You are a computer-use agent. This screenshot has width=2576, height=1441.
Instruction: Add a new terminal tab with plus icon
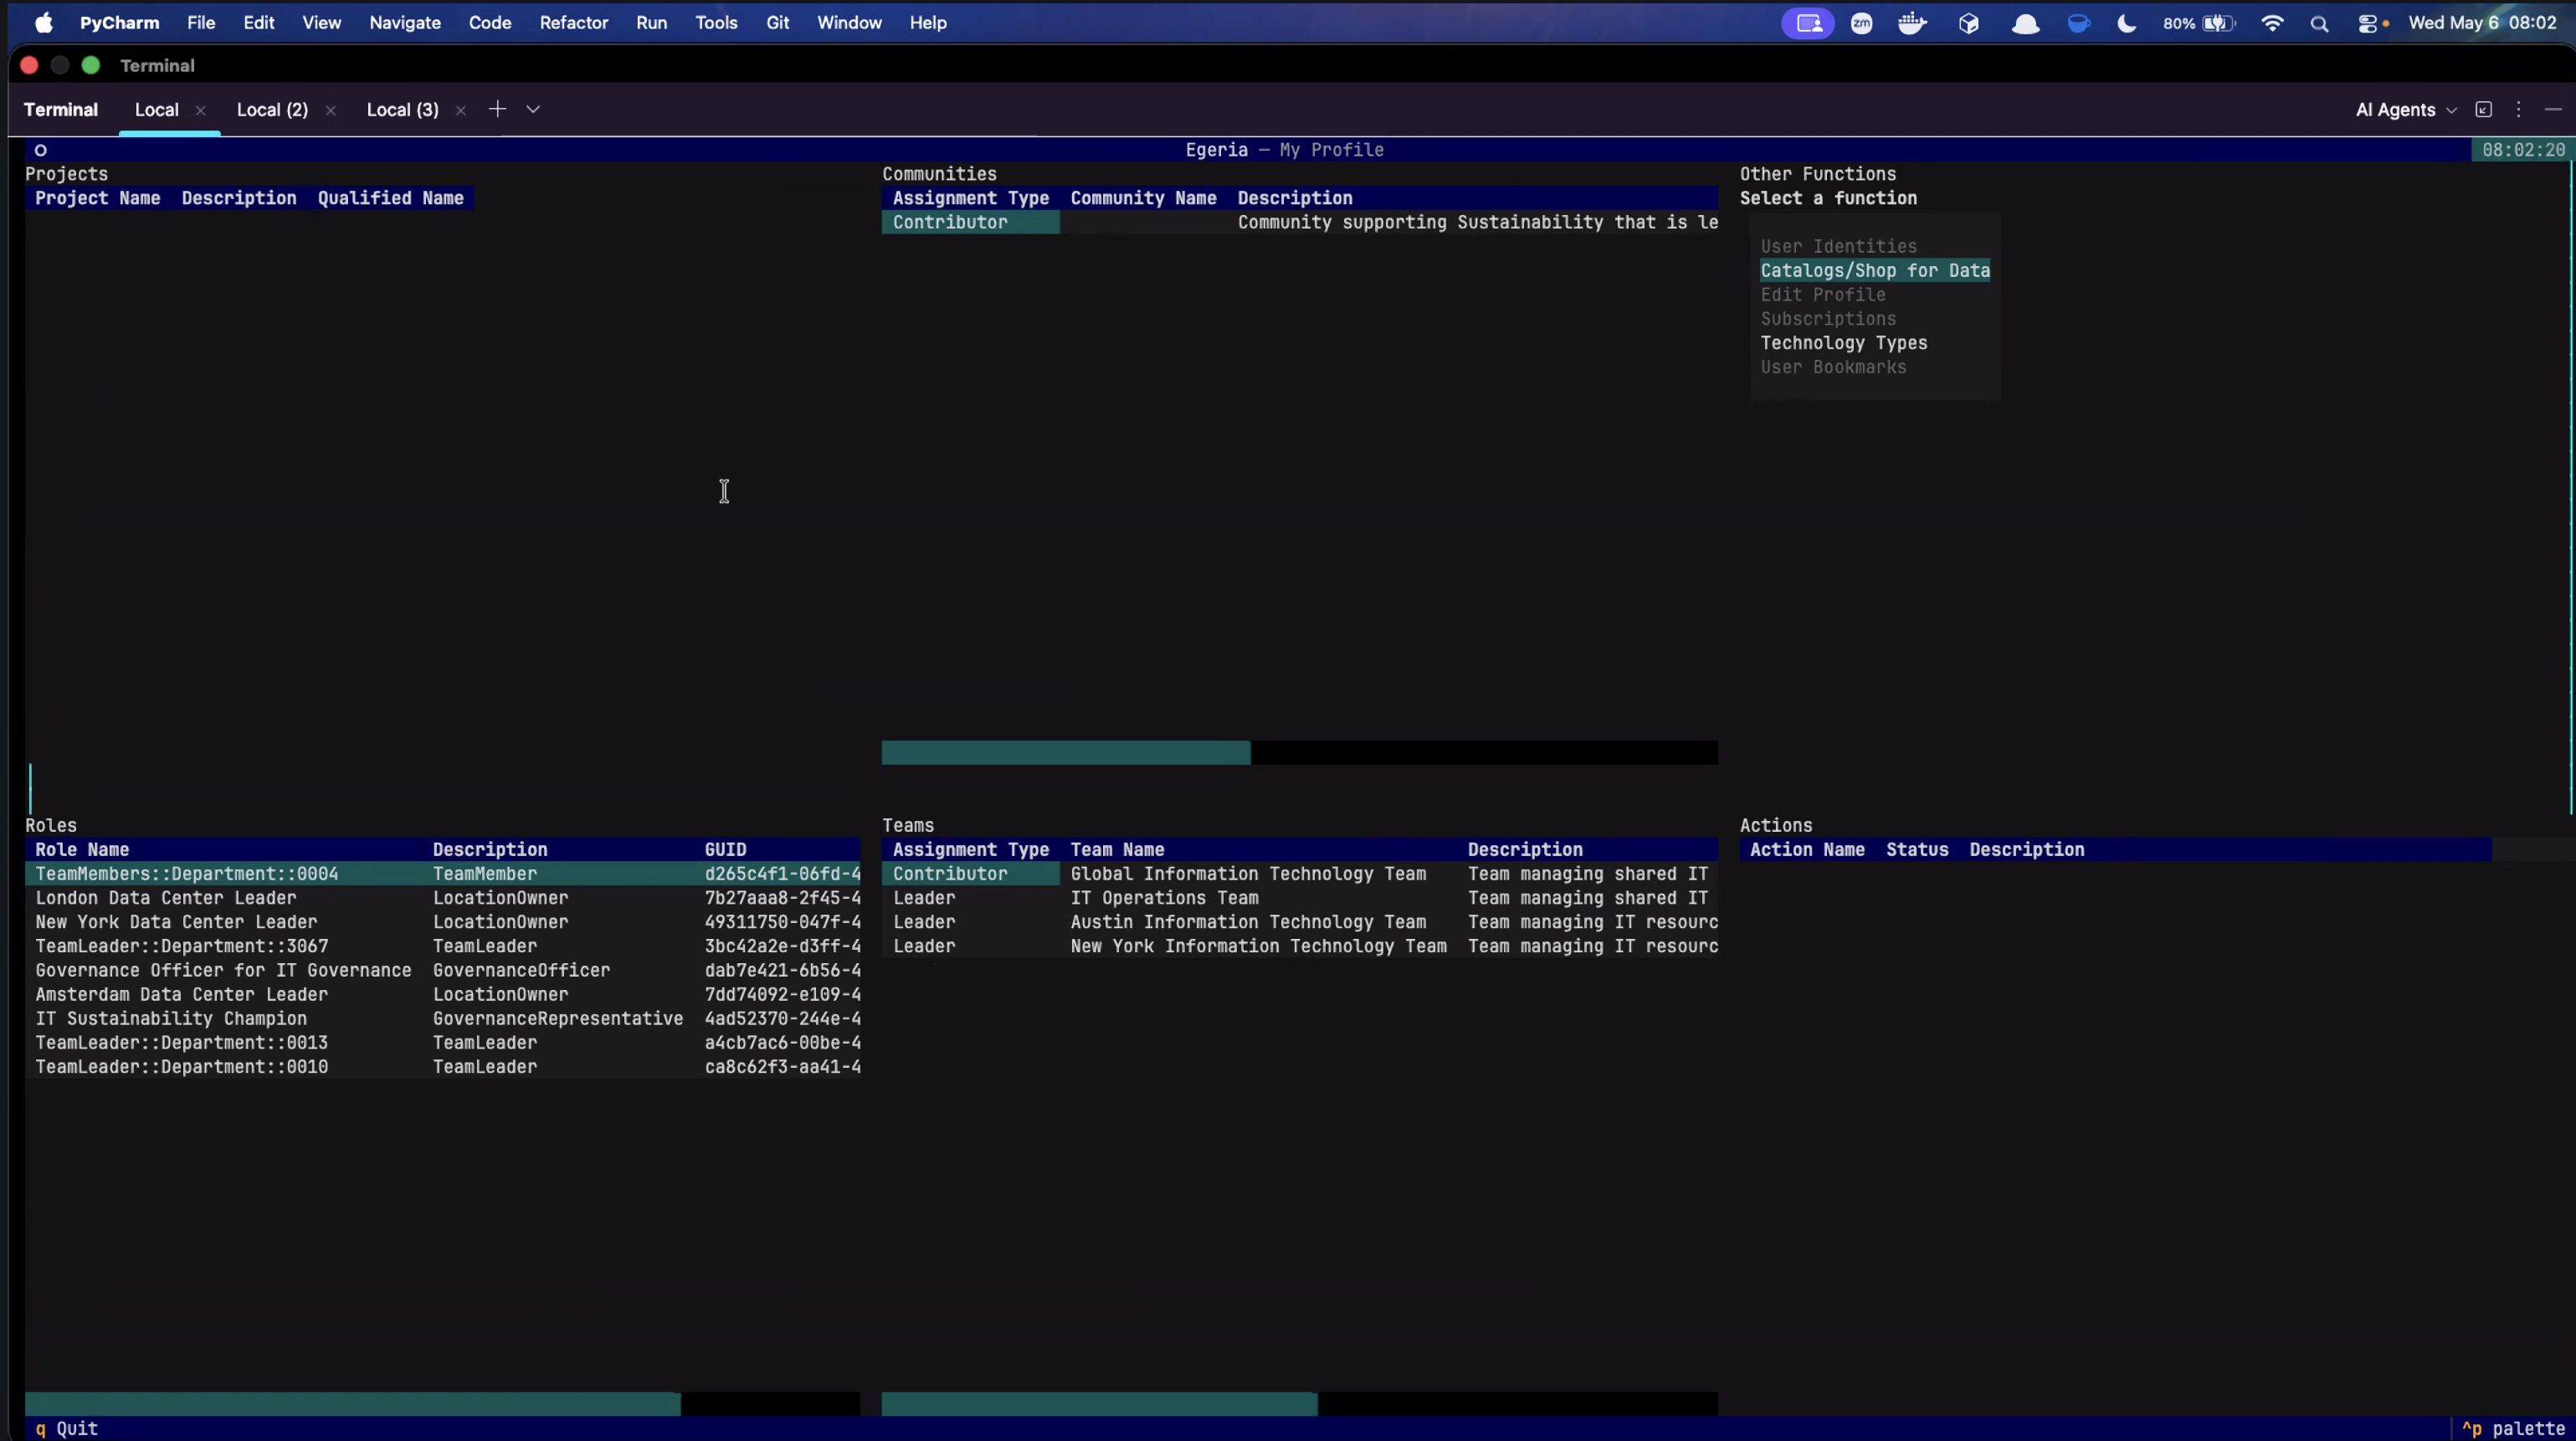tap(497, 109)
